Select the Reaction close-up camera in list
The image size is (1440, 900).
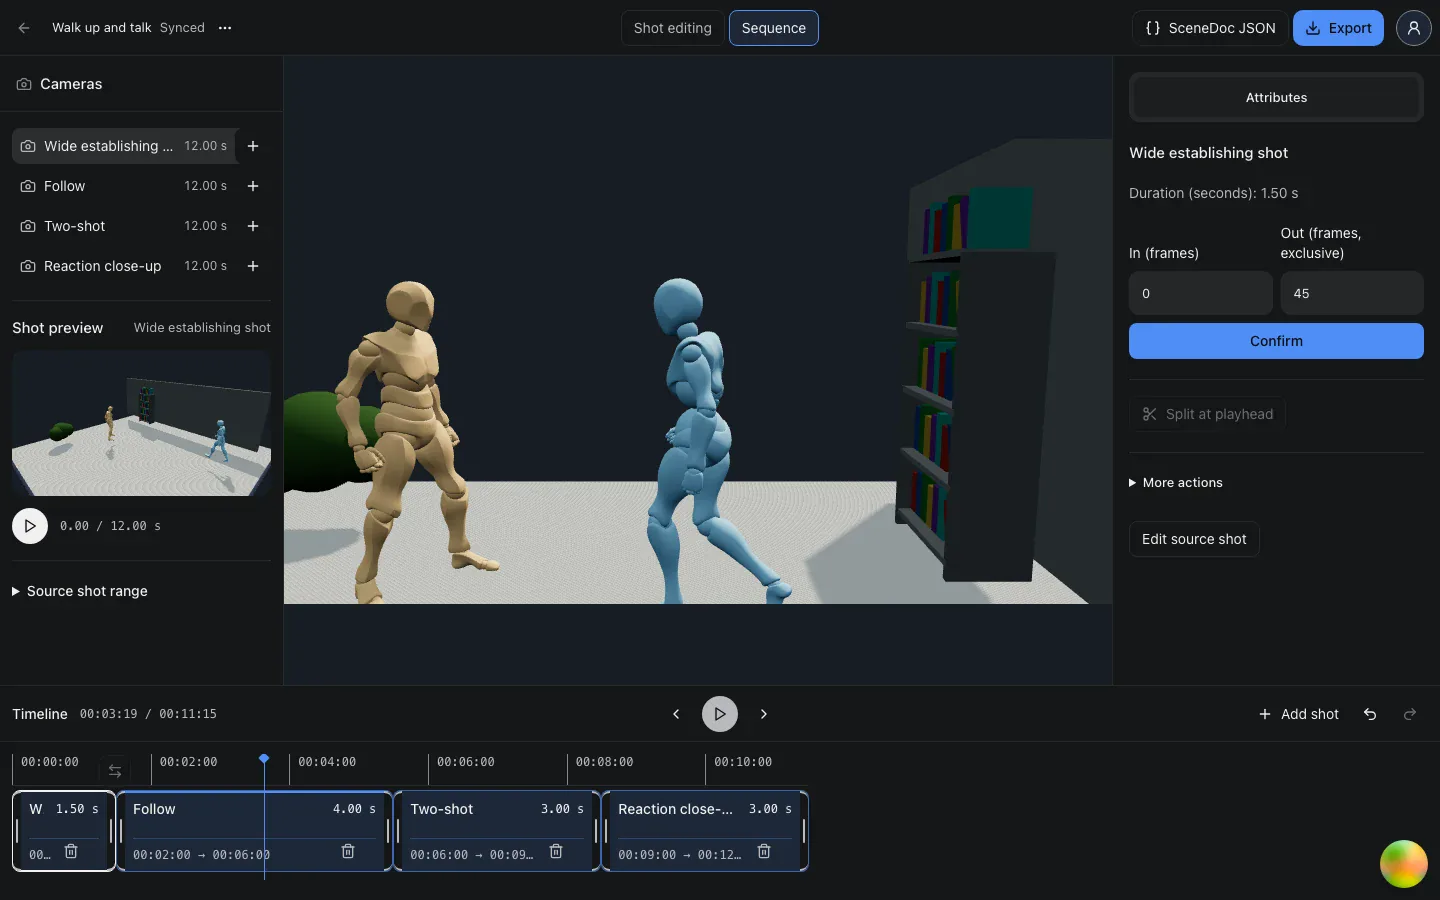[x=125, y=266]
